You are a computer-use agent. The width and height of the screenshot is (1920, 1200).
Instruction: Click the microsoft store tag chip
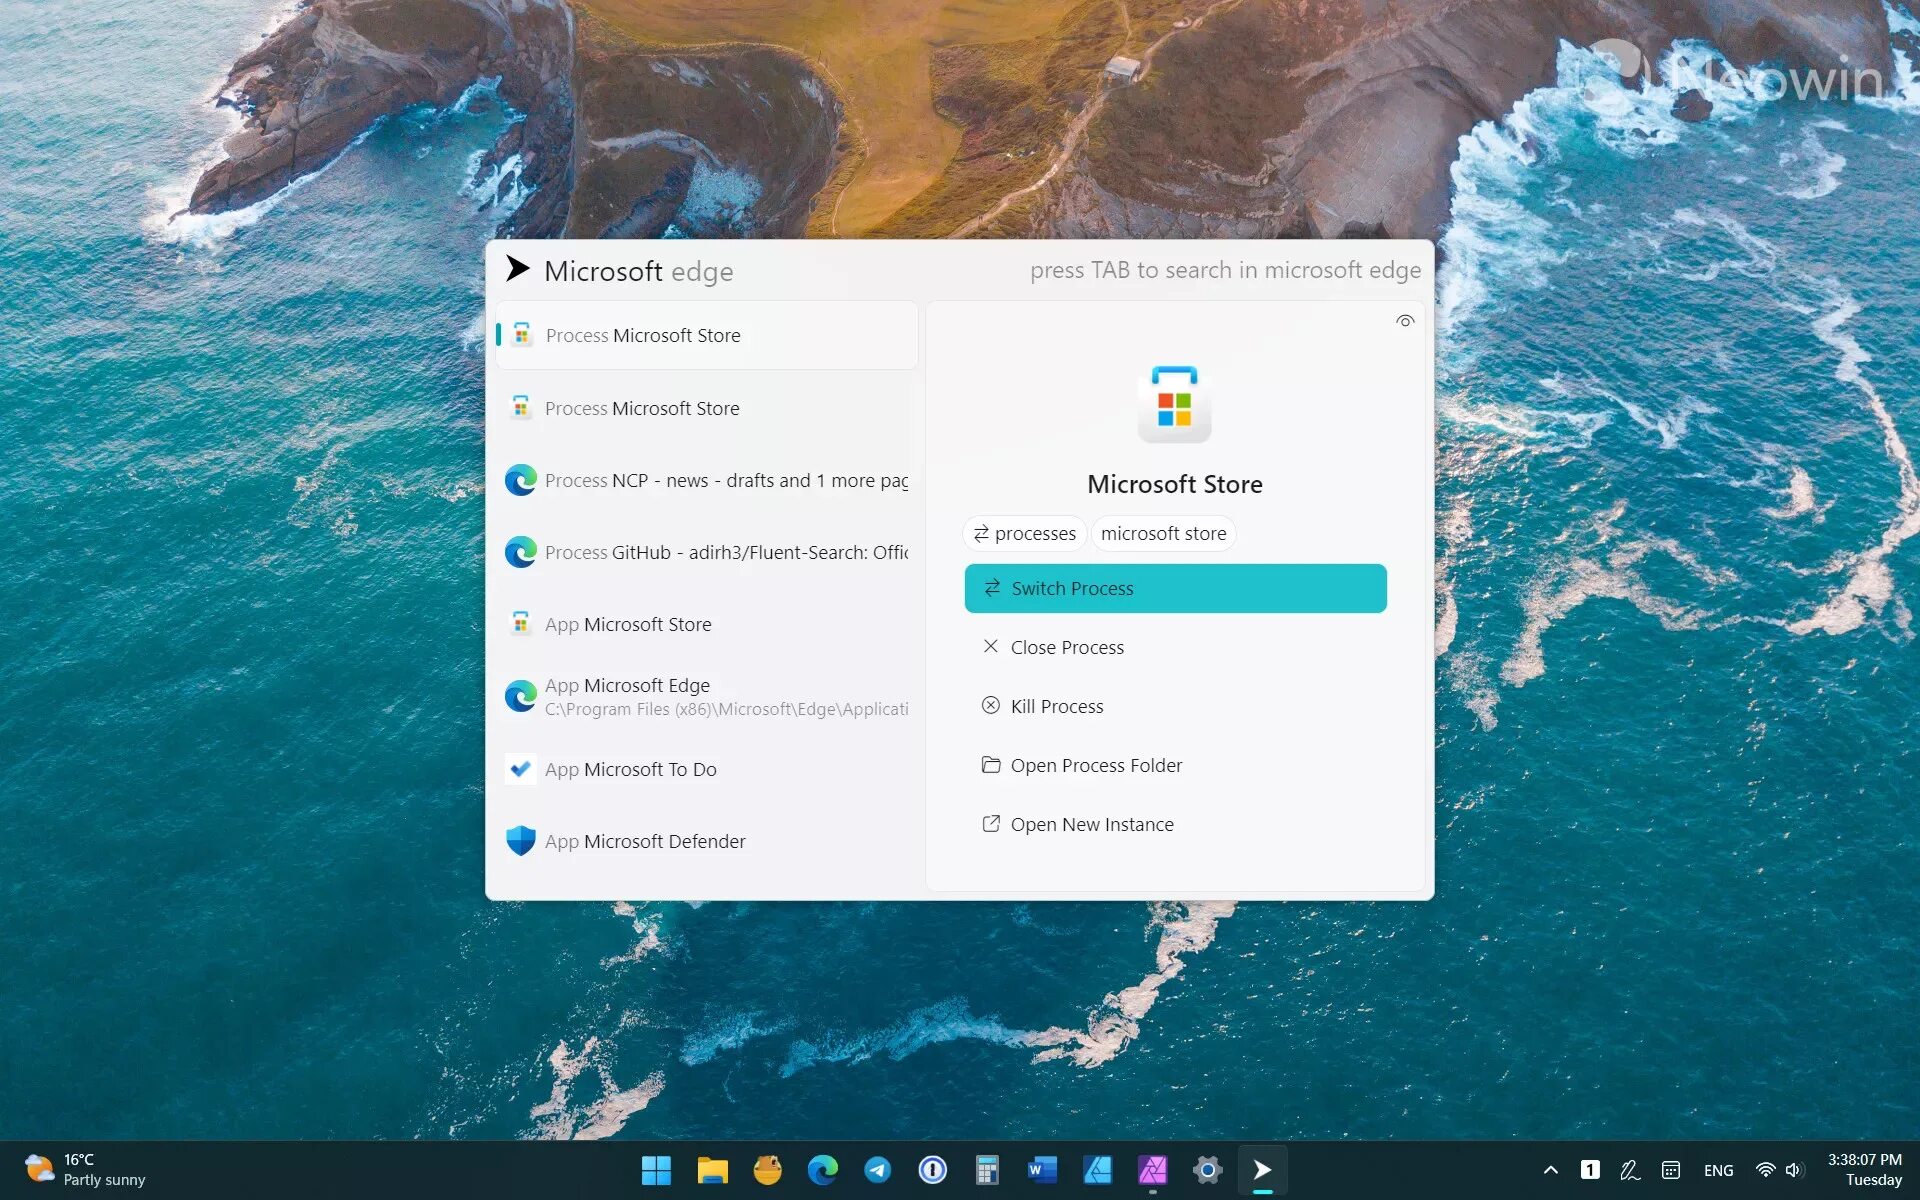[x=1162, y=533]
